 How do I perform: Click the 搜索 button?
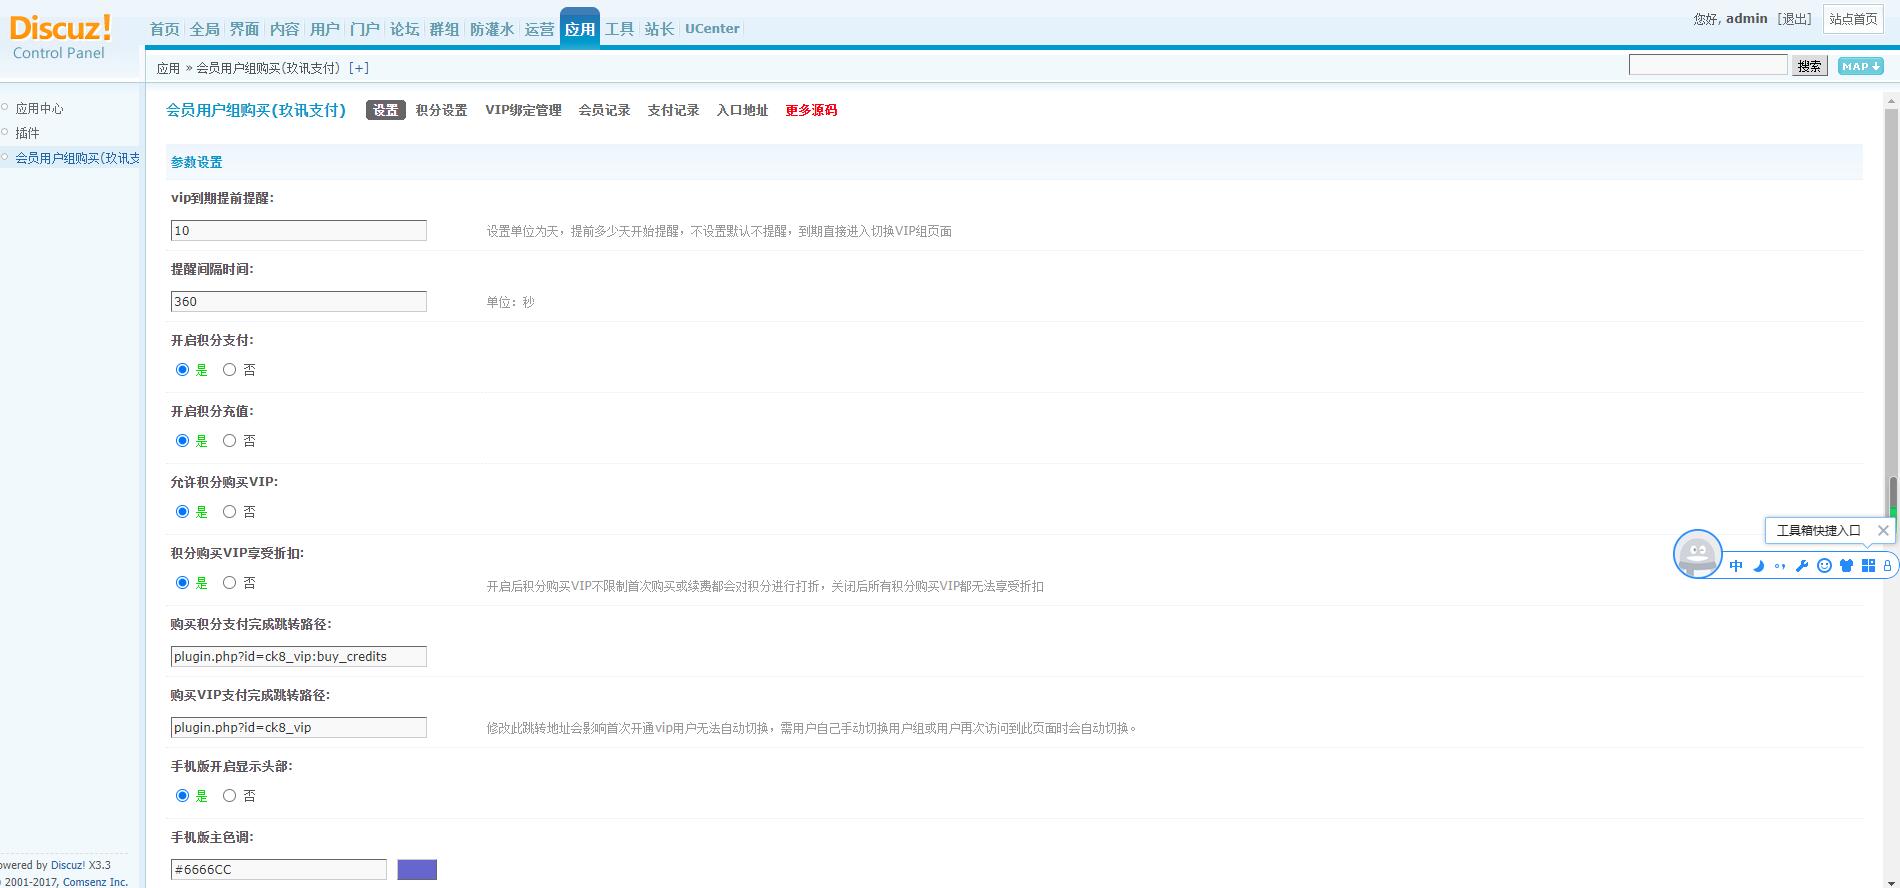pyautogui.click(x=1809, y=66)
